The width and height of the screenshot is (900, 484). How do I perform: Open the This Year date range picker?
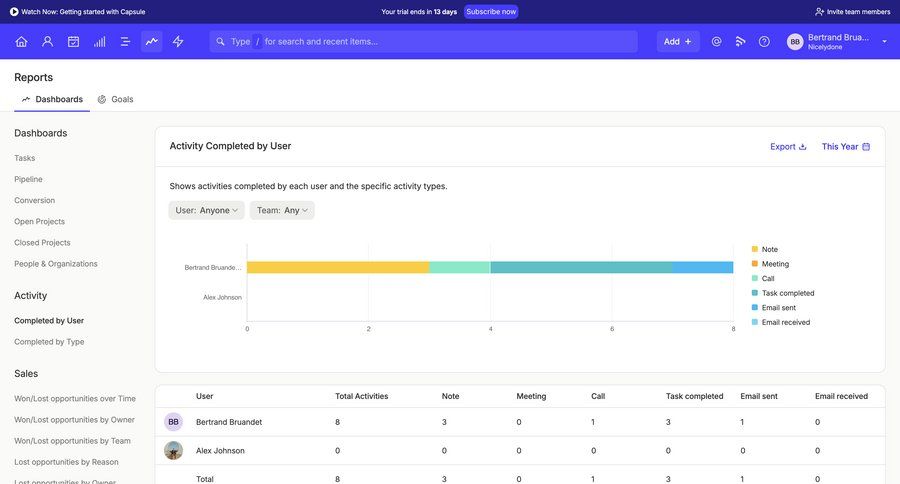(x=845, y=146)
